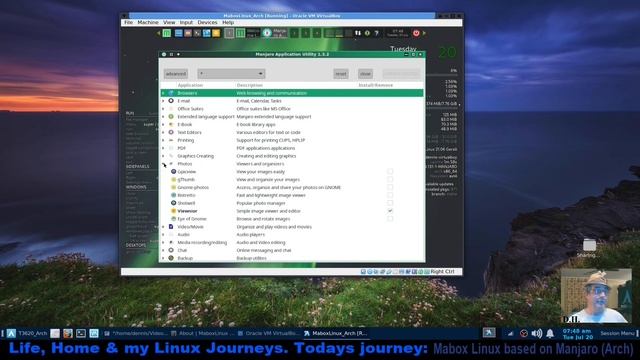Tick the Shotwell install checkbox
Image resolution: width=640 pixels, height=360 pixels.
coord(390,203)
